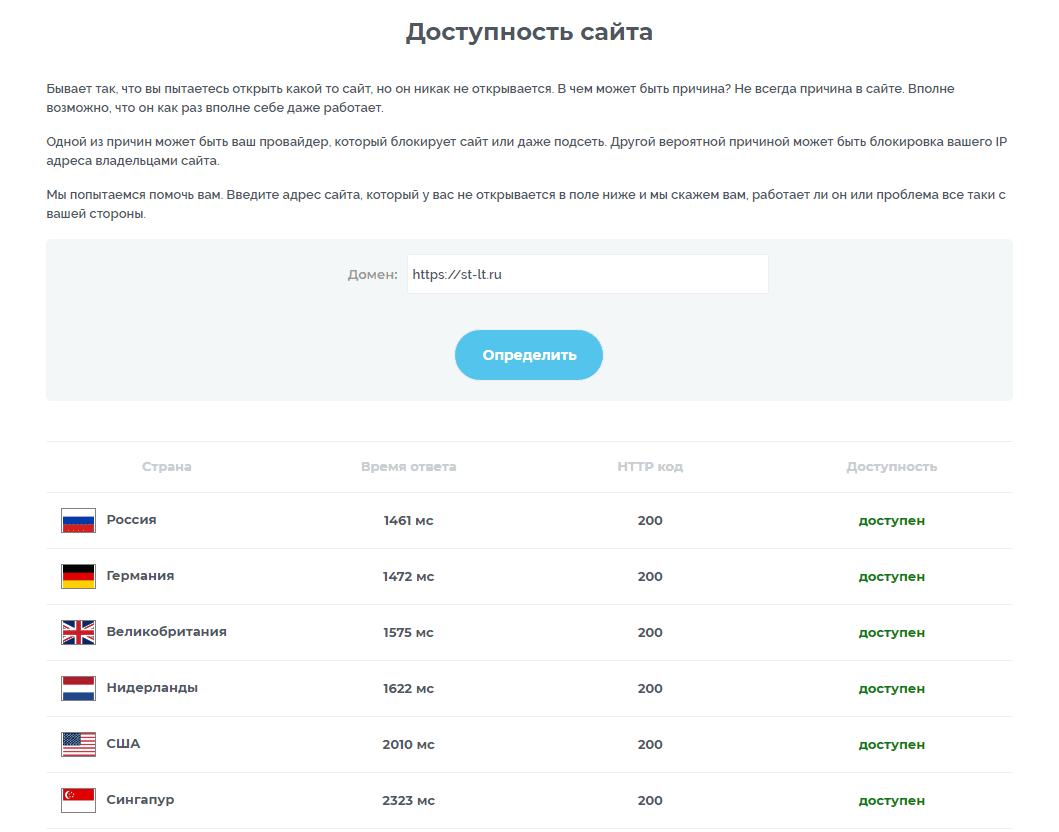Click доступен status in Германия row
This screenshot has height=832, width=1059.
tap(892, 577)
